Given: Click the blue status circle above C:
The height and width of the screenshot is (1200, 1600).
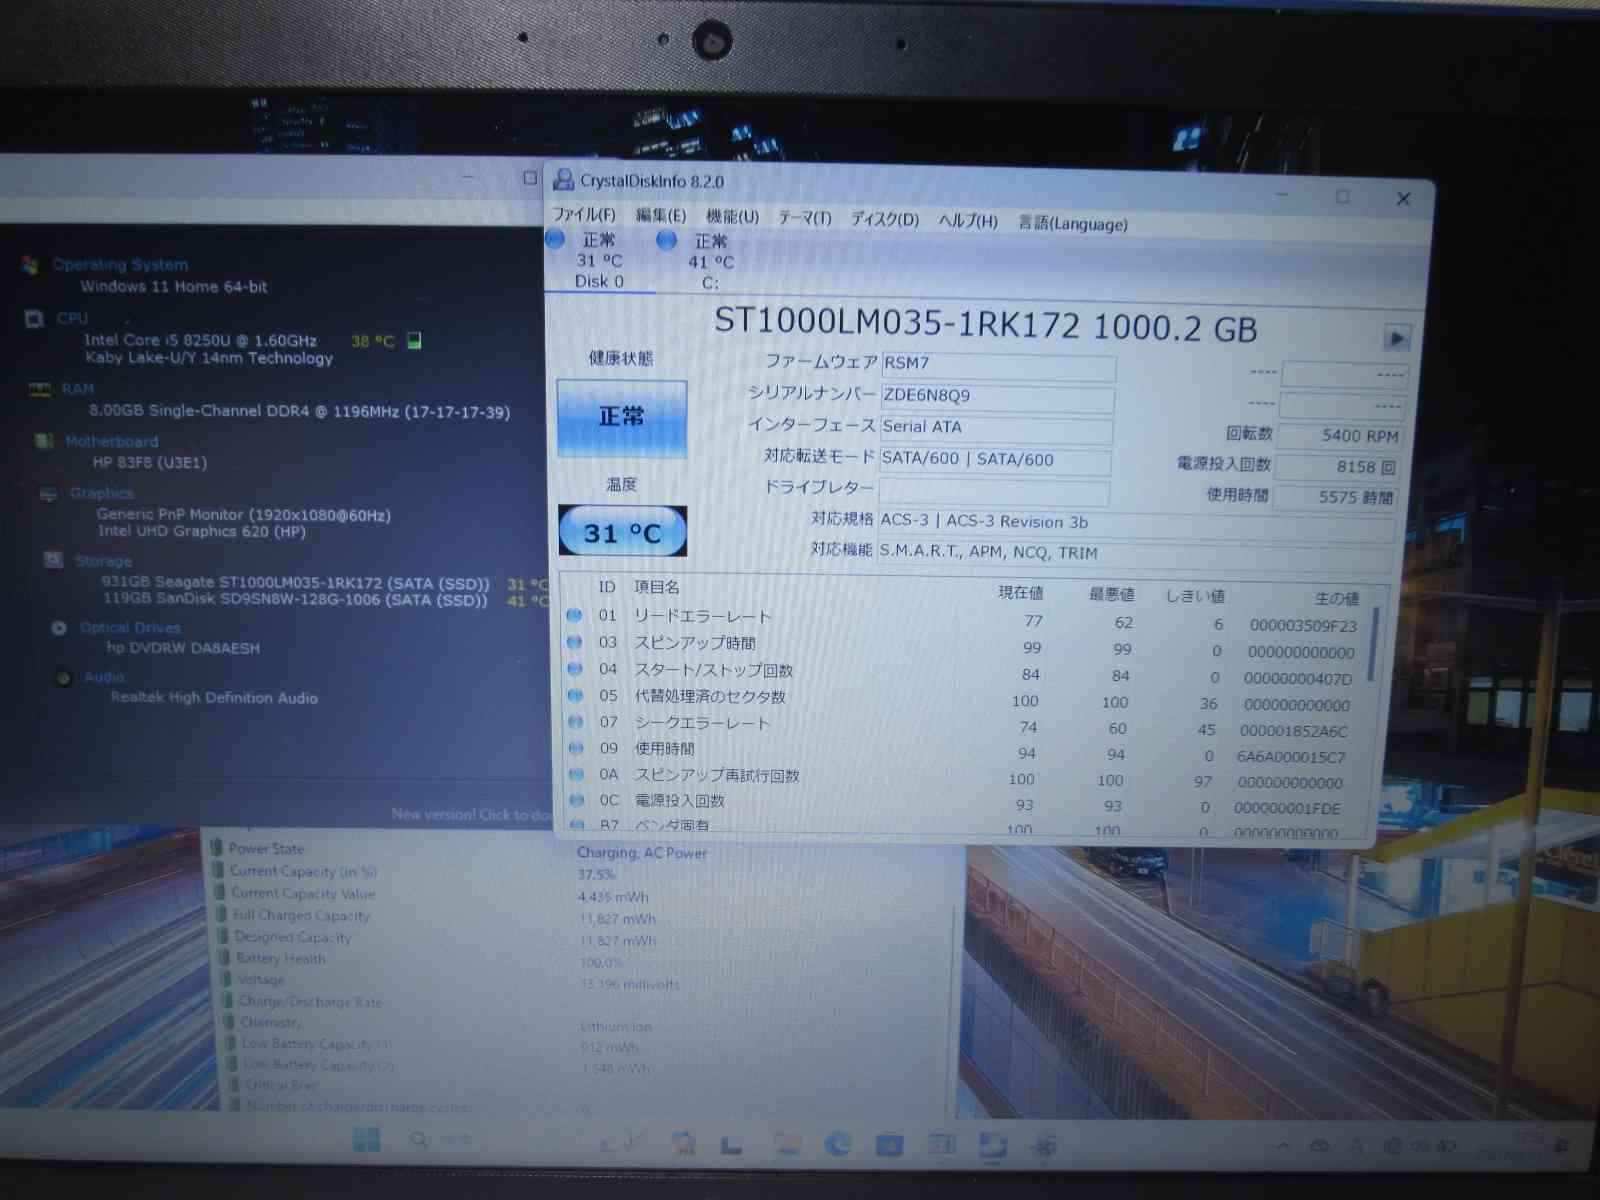Looking at the screenshot, I should point(667,240).
